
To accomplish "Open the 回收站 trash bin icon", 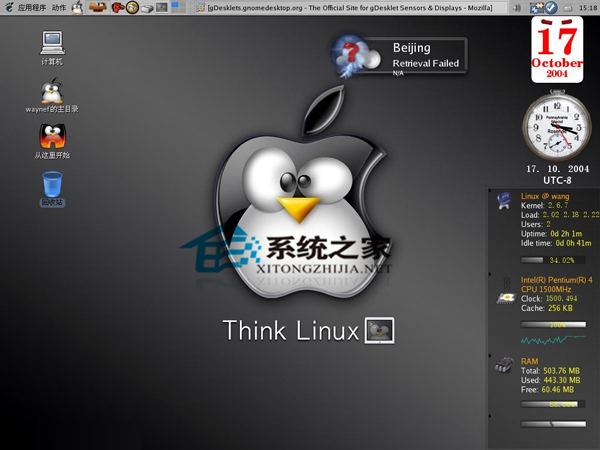I will pos(52,189).
